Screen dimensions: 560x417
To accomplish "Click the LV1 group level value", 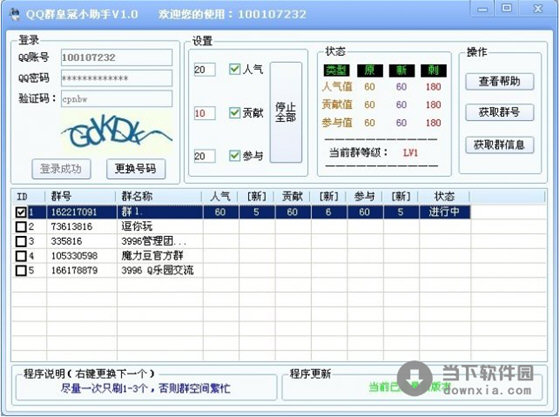I will [410, 153].
